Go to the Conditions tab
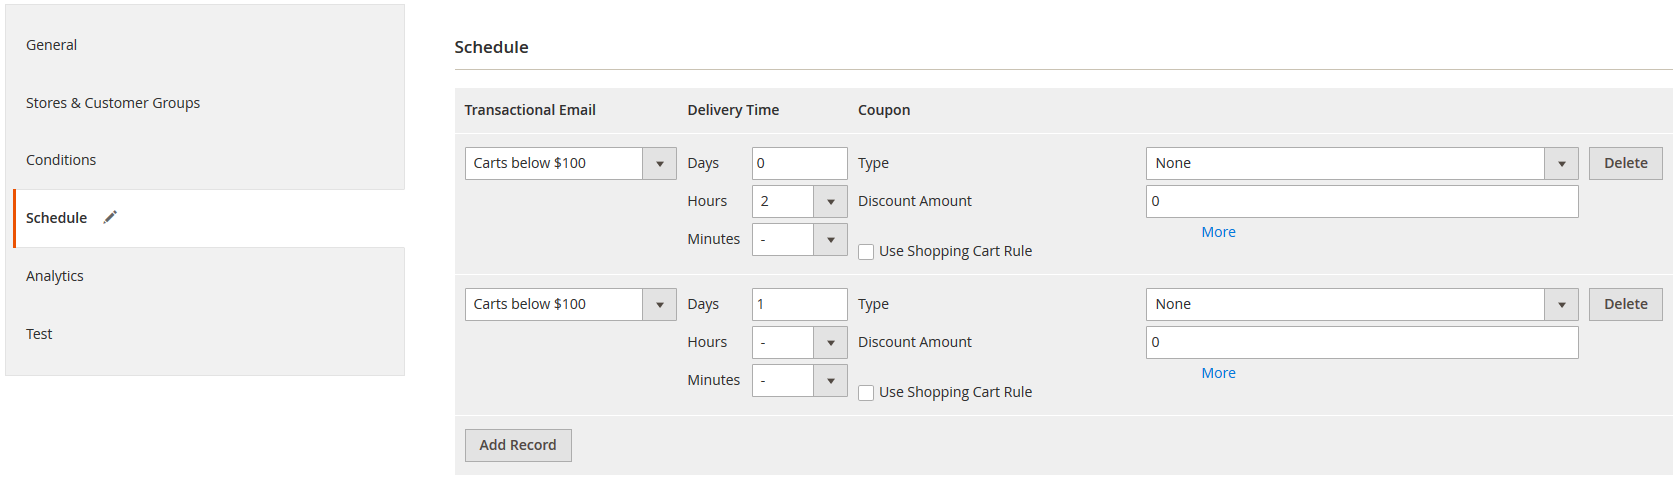The height and width of the screenshot is (486, 1680). point(61,160)
